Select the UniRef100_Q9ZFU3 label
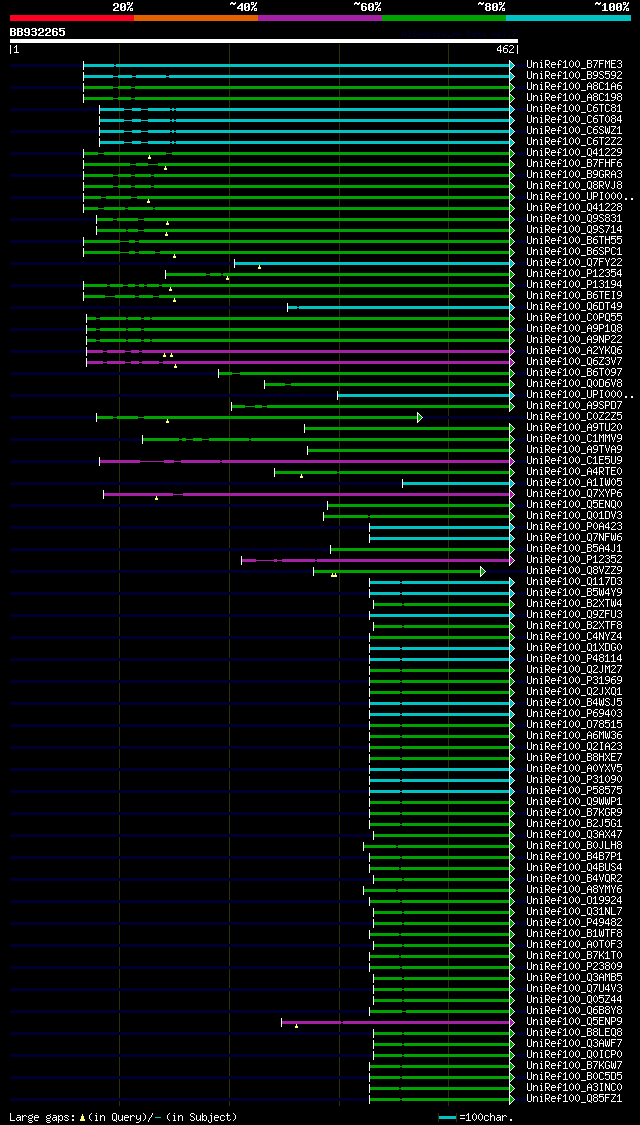Screen dimensions: 640x1125 coord(574,615)
